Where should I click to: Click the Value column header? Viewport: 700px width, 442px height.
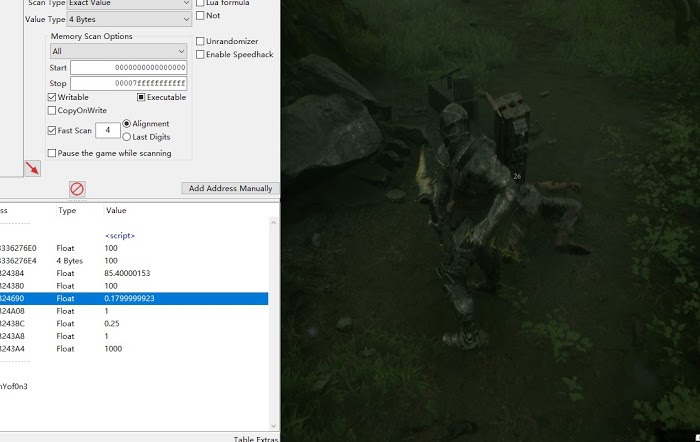[116, 210]
